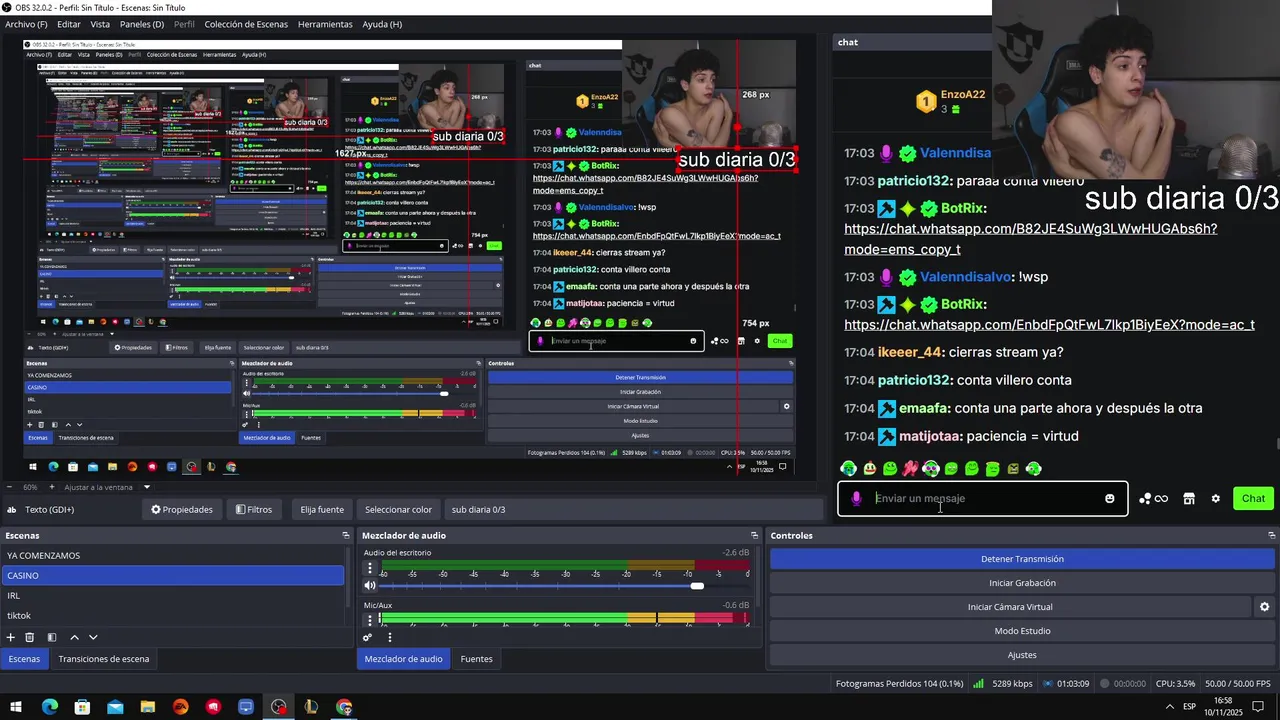Switch to Mezclador de audio tab
Viewport: 1280px width, 720px height.
[x=403, y=659]
